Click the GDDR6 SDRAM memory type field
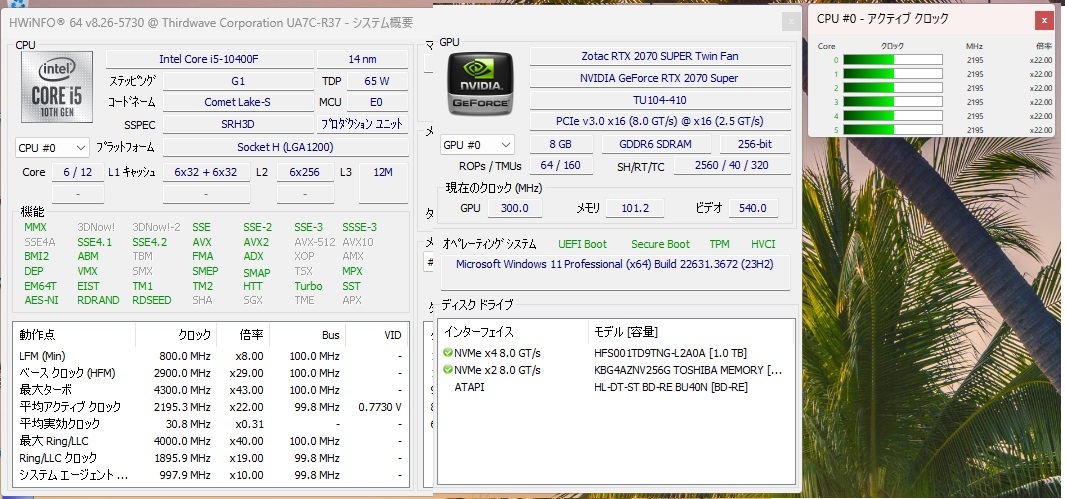Viewport: 1065px width, 499px height. tap(656, 145)
